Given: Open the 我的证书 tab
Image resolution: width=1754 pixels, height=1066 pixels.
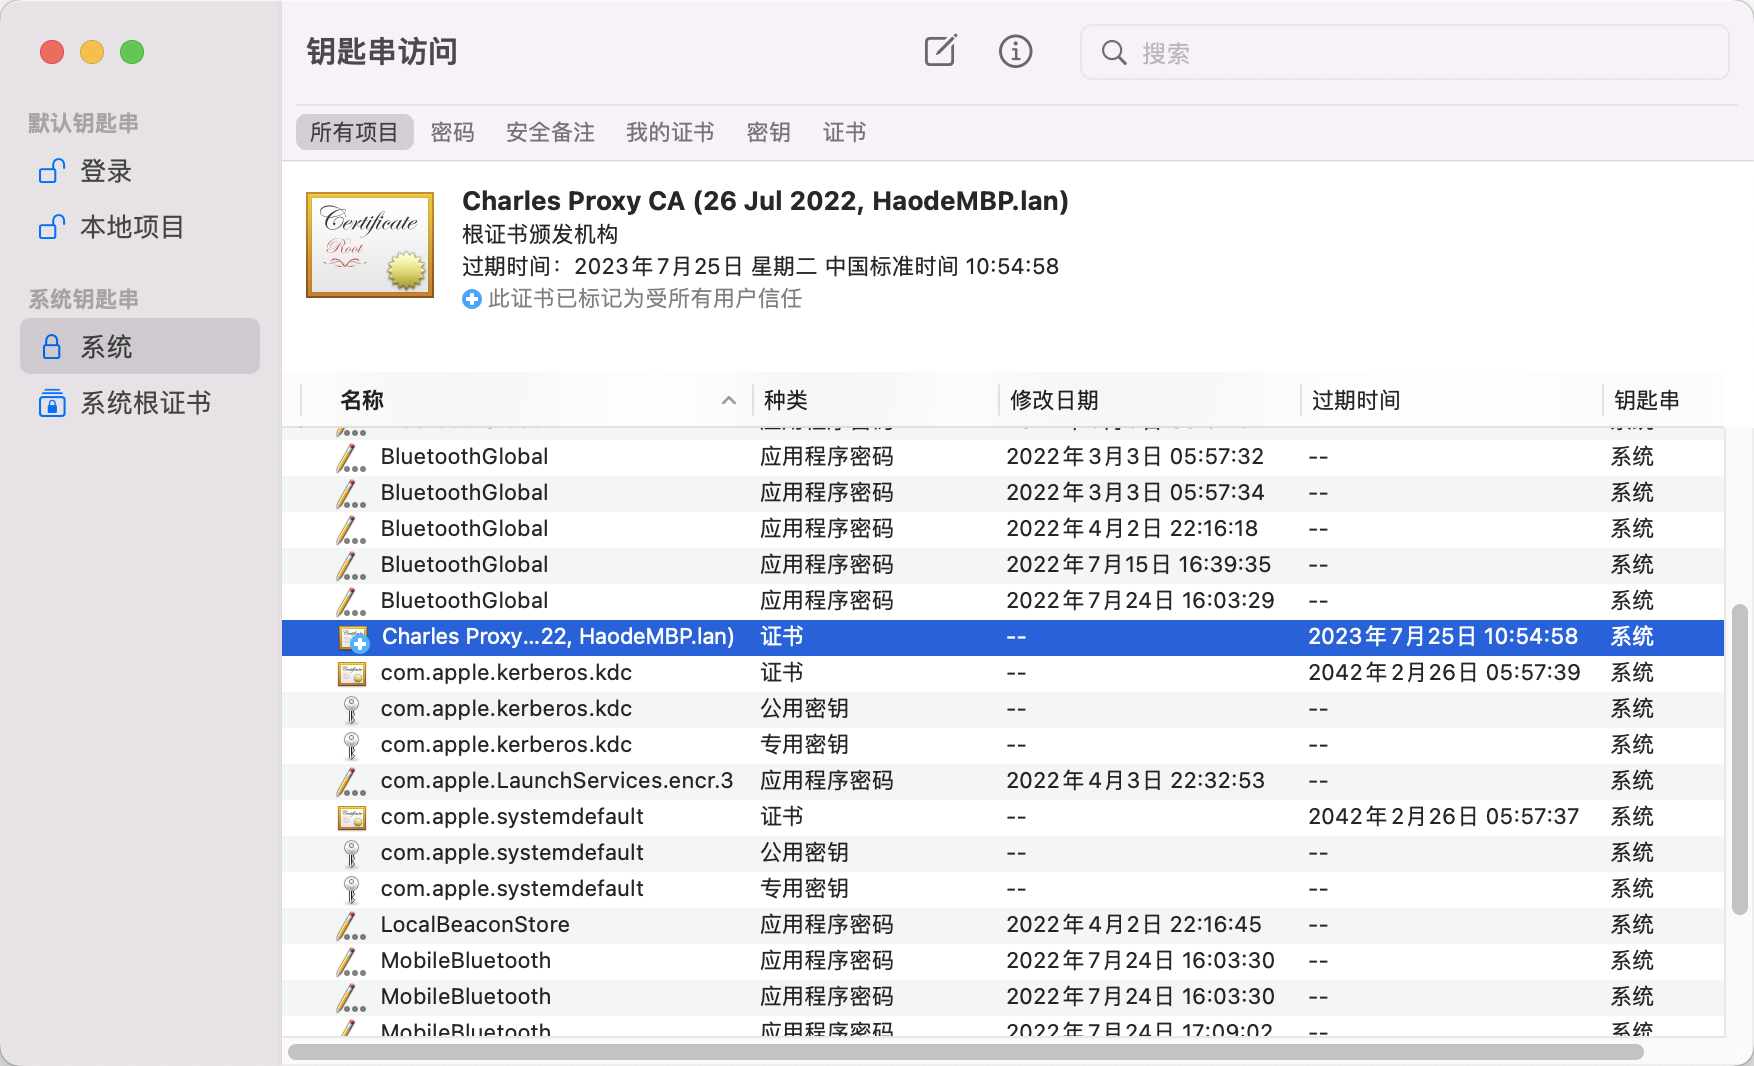Looking at the screenshot, I should [670, 132].
